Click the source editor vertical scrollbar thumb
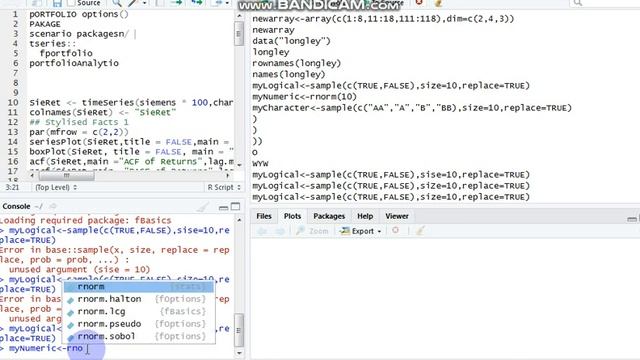 (x=238, y=34)
